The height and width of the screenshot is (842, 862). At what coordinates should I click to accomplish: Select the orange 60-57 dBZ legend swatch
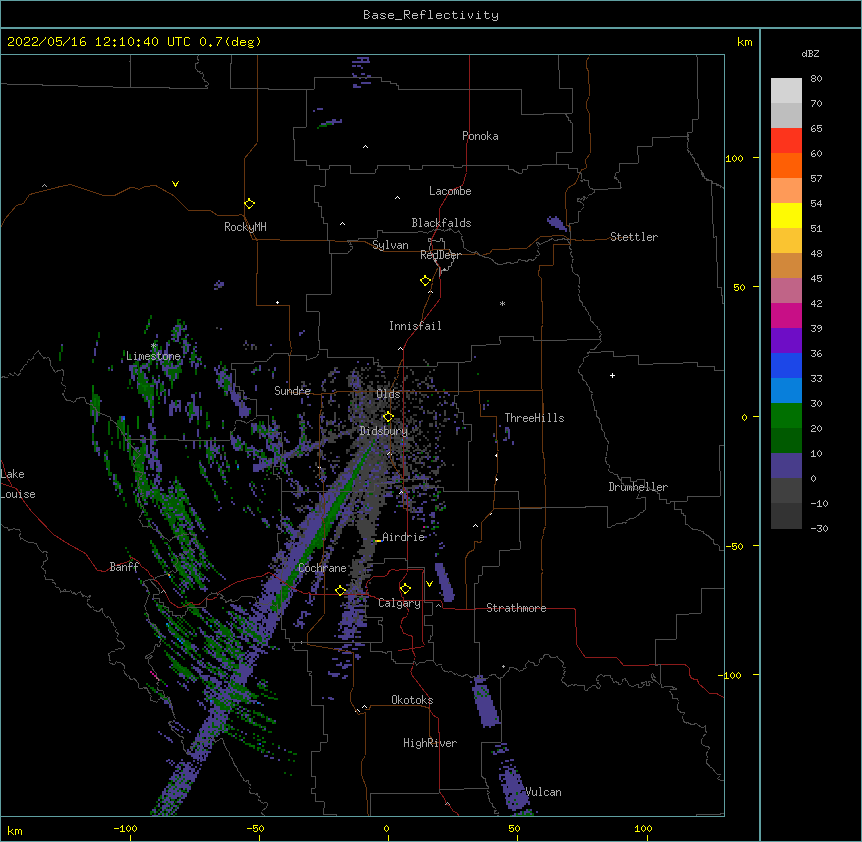(786, 166)
